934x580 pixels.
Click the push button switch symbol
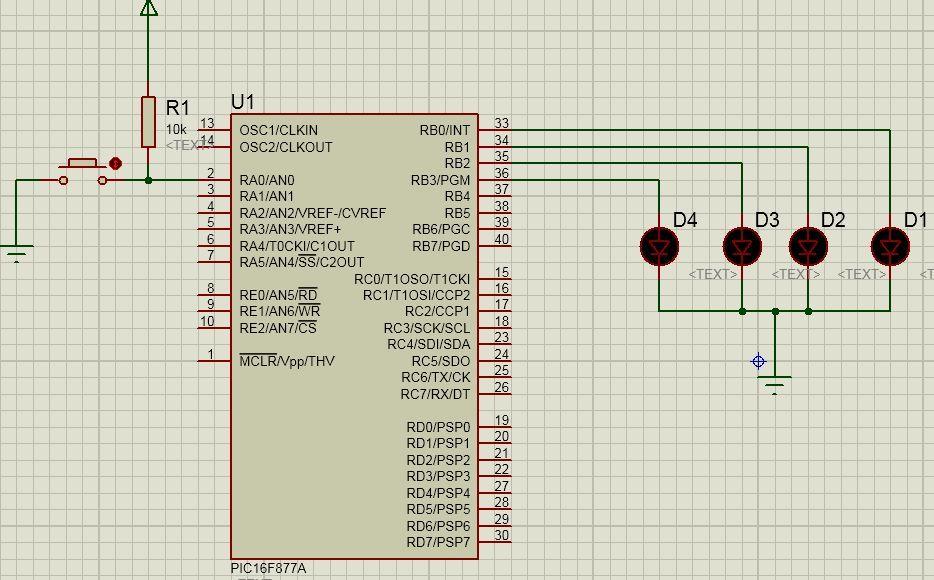pyautogui.click(x=83, y=171)
